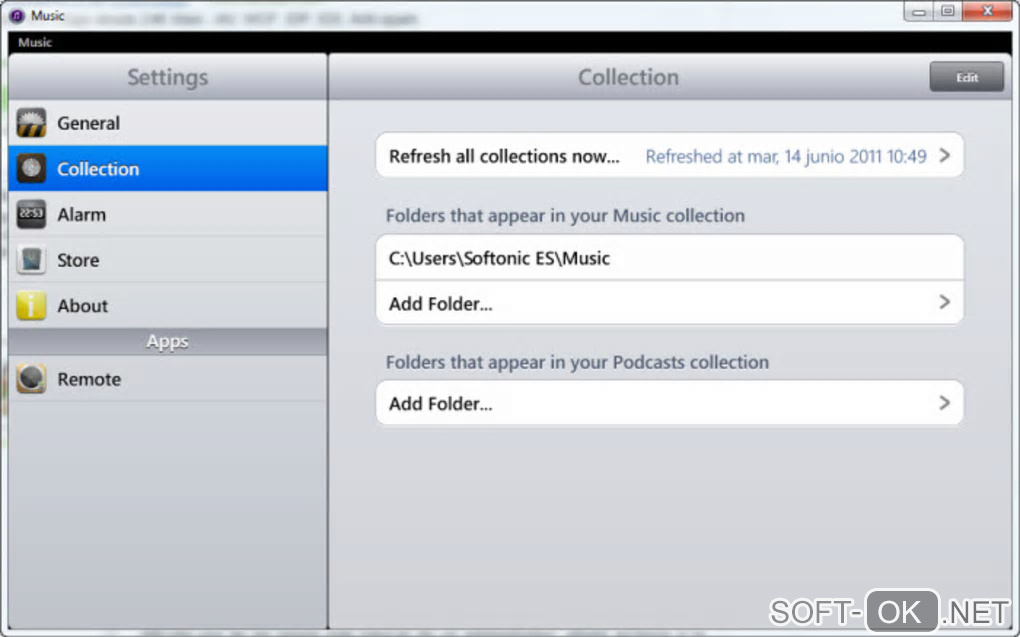
Task: Open the About section
Action: 168,305
